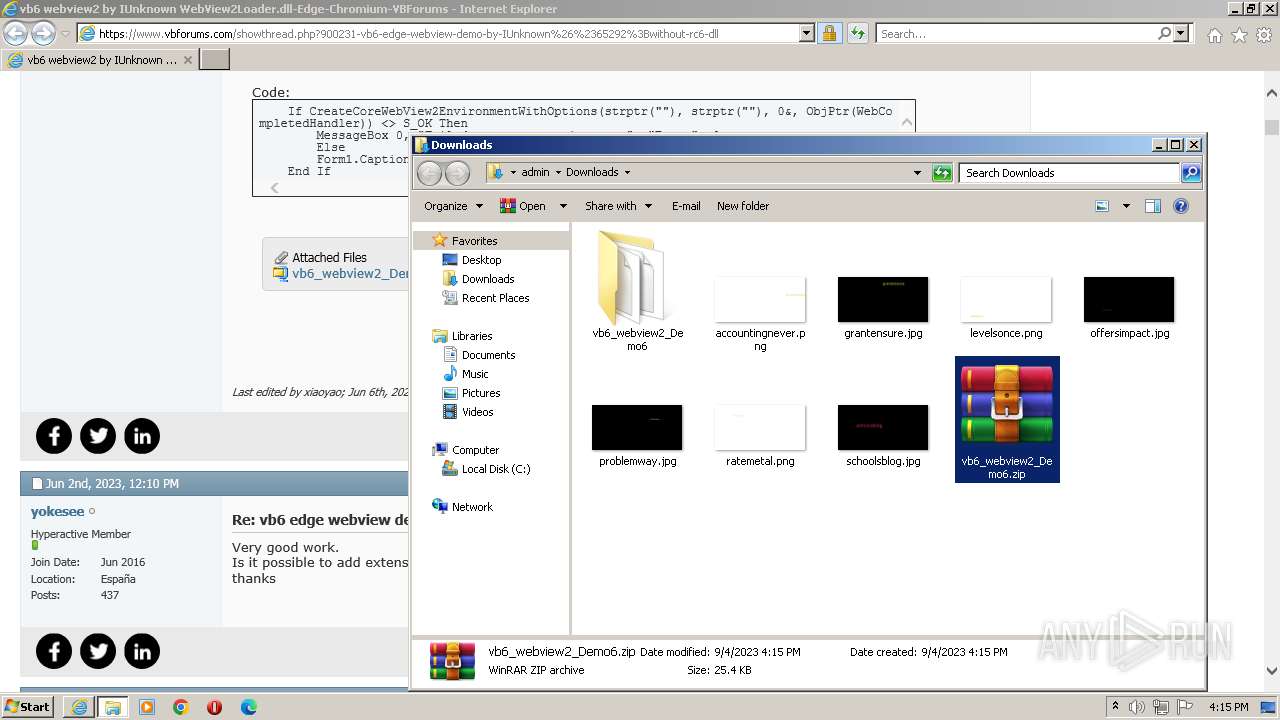The image size is (1280, 720).
Task: Open Desktop in Favorites
Action: [481, 260]
